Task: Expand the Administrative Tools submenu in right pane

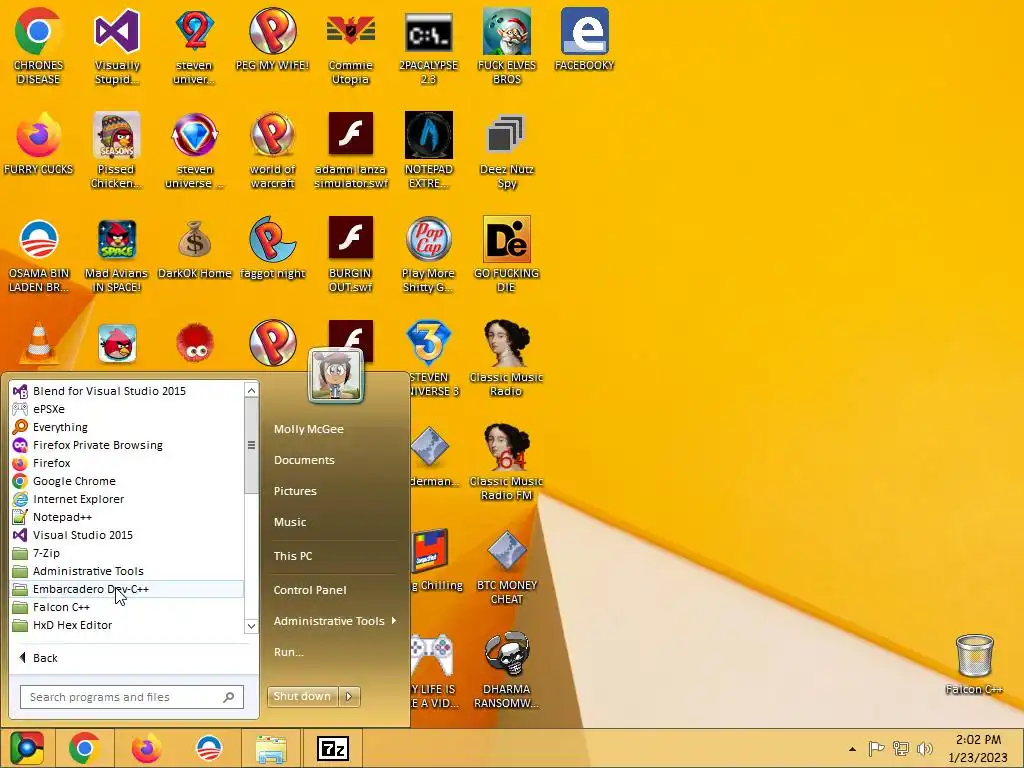Action: click(x=335, y=621)
